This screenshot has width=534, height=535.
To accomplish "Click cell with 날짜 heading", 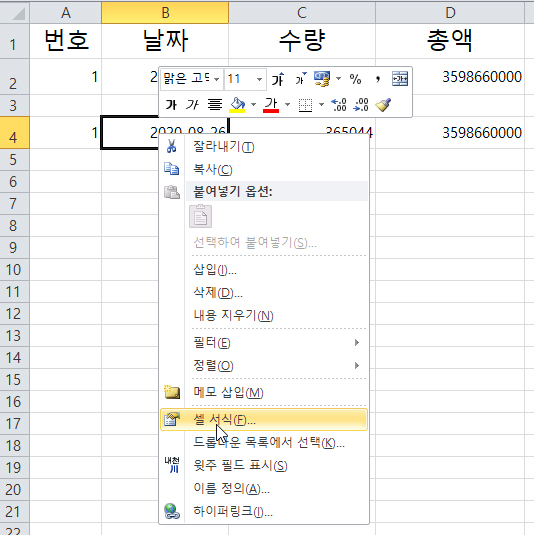I will (165, 41).
